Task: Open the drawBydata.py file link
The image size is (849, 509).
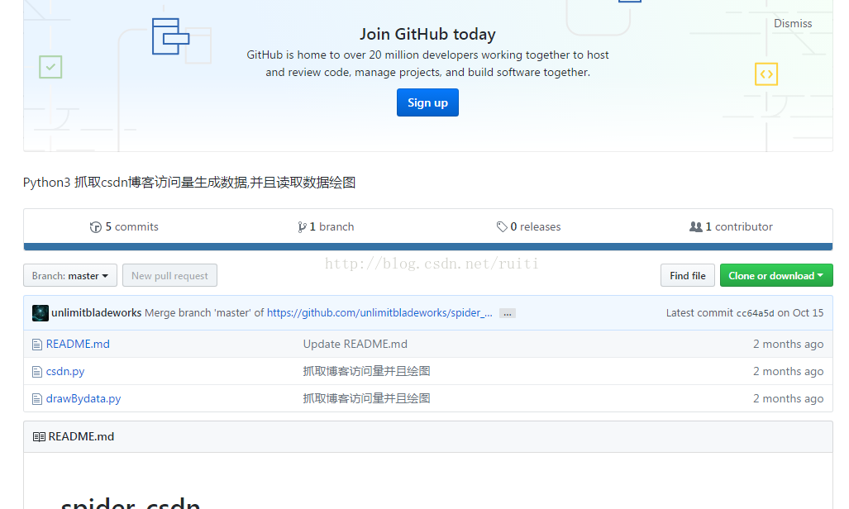Action: pyautogui.click(x=83, y=398)
